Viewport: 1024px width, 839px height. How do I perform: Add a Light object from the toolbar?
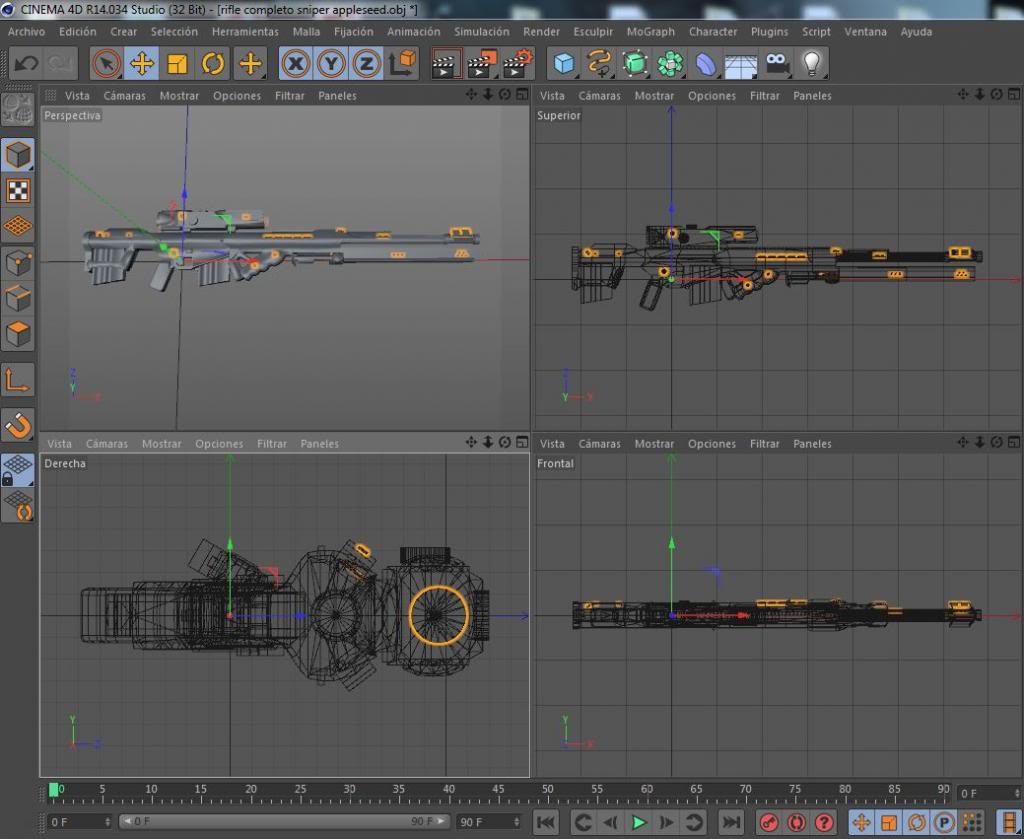point(812,64)
